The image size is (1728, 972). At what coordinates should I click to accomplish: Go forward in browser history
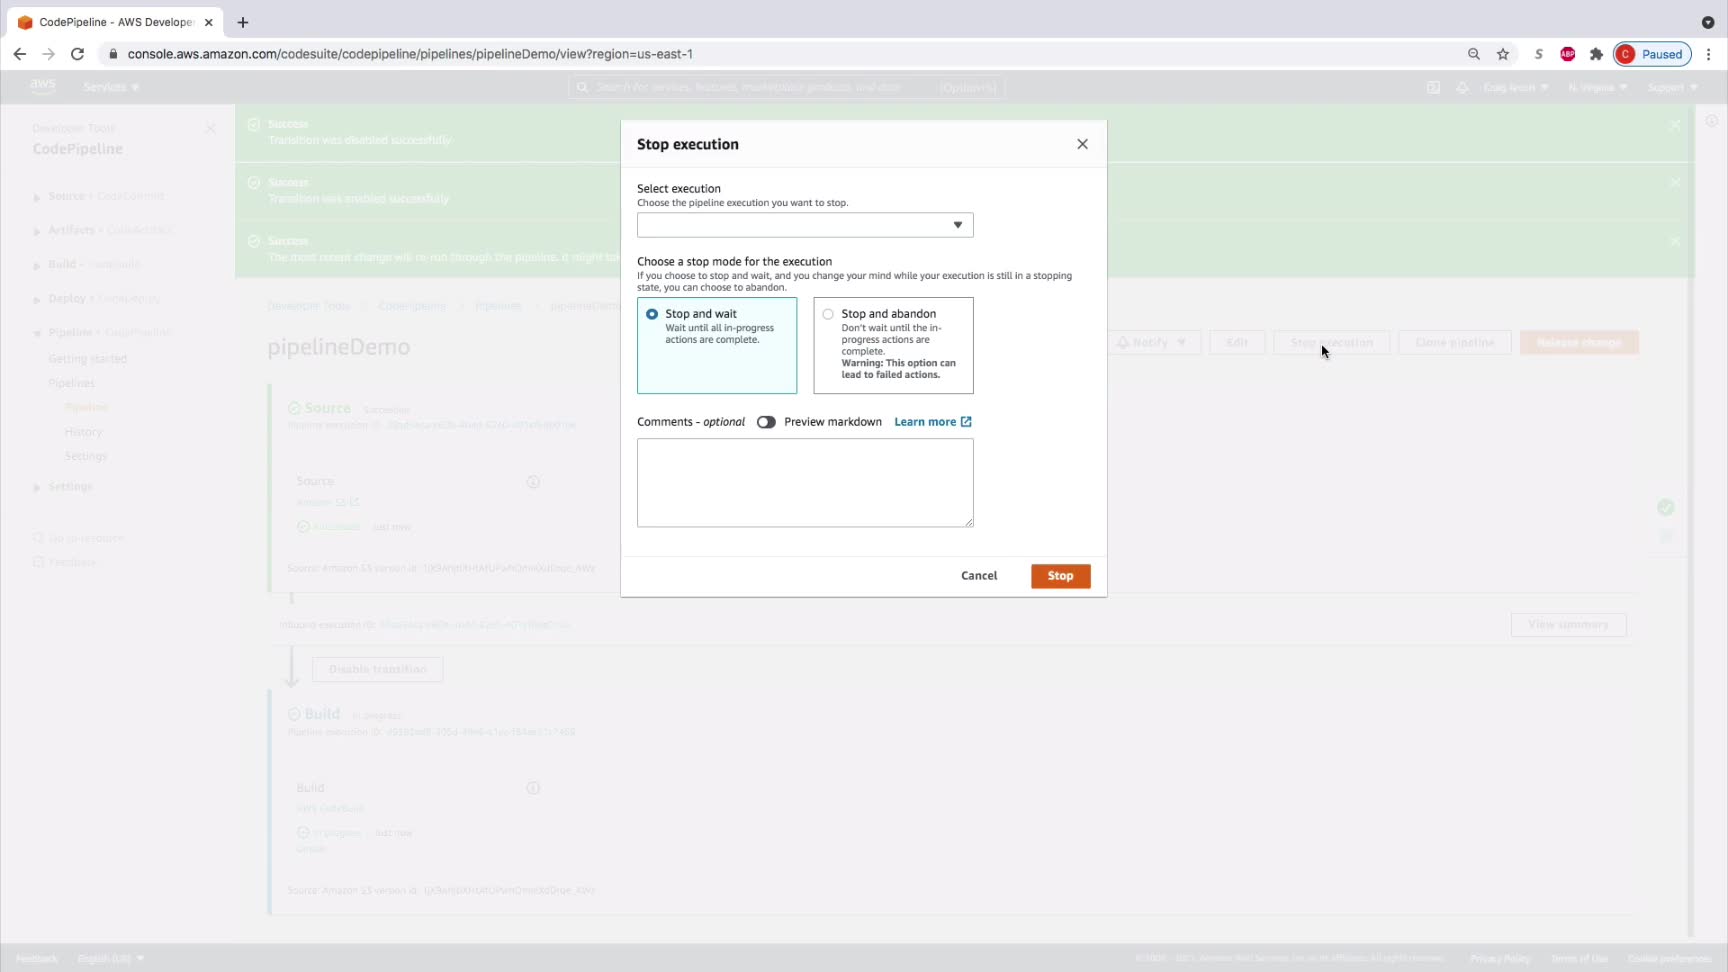(x=48, y=54)
